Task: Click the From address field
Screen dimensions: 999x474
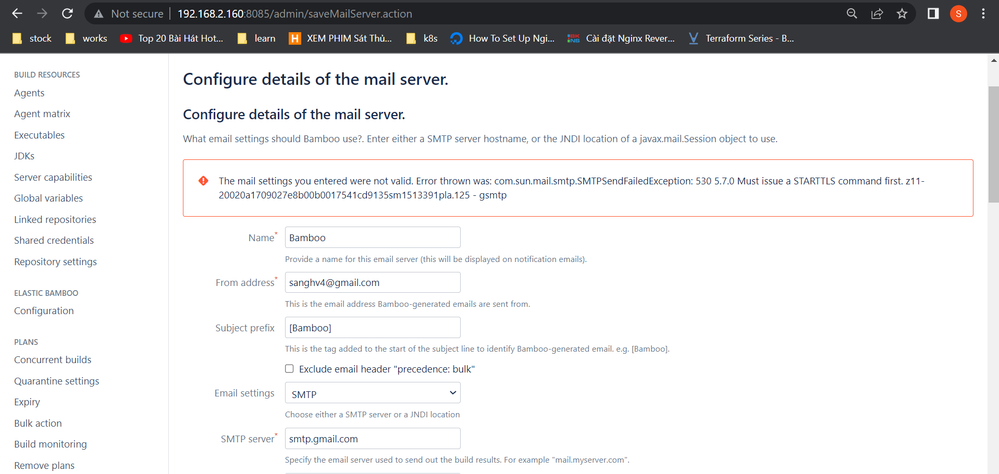Action: pos(373,282)
